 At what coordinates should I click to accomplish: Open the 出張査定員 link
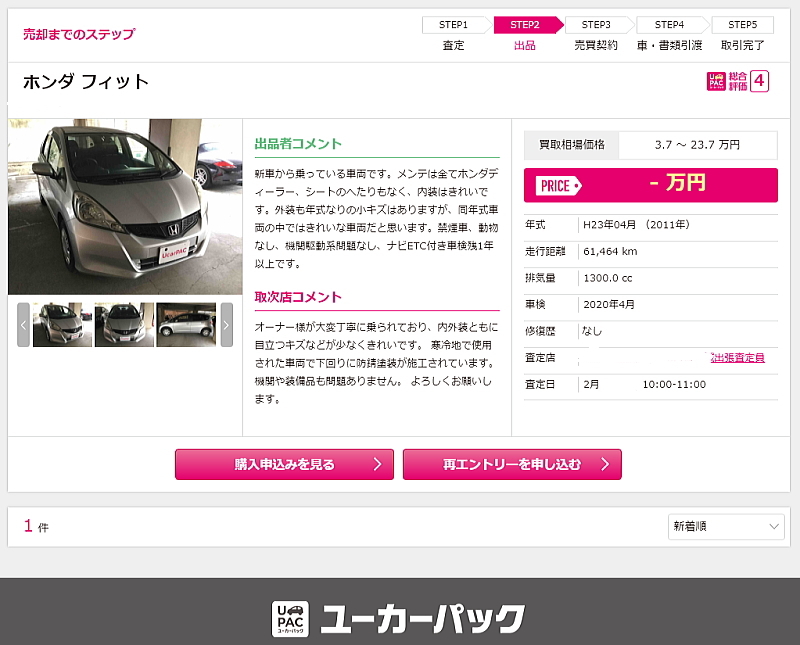[x=737, y=358]
